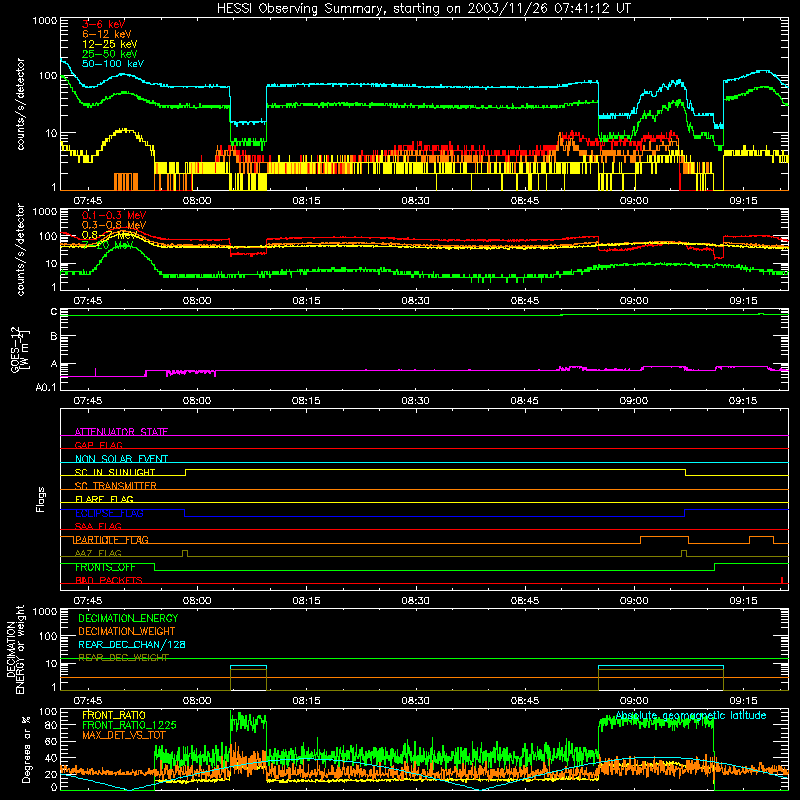Click the BAD_PACKETS flag label

tap(109, 580)
